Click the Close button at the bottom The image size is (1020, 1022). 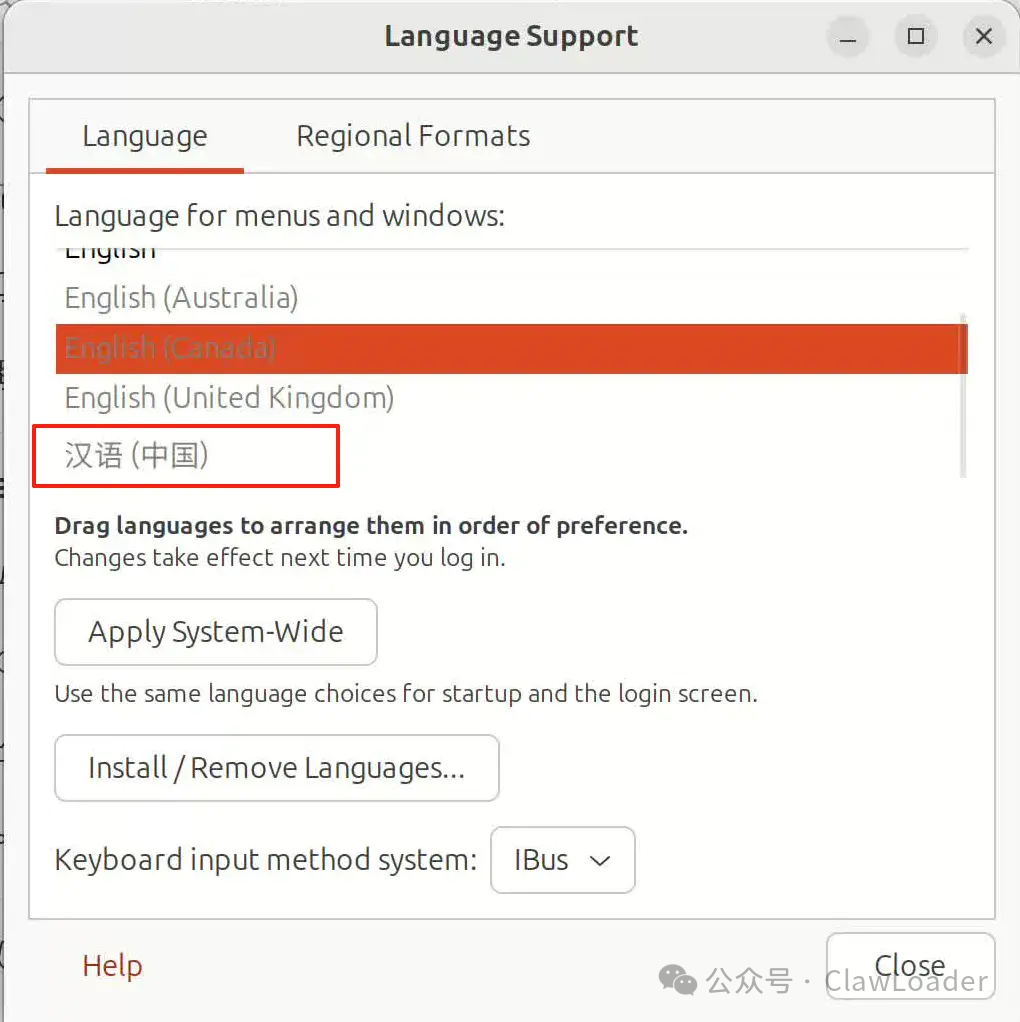[x=911, y=966]
